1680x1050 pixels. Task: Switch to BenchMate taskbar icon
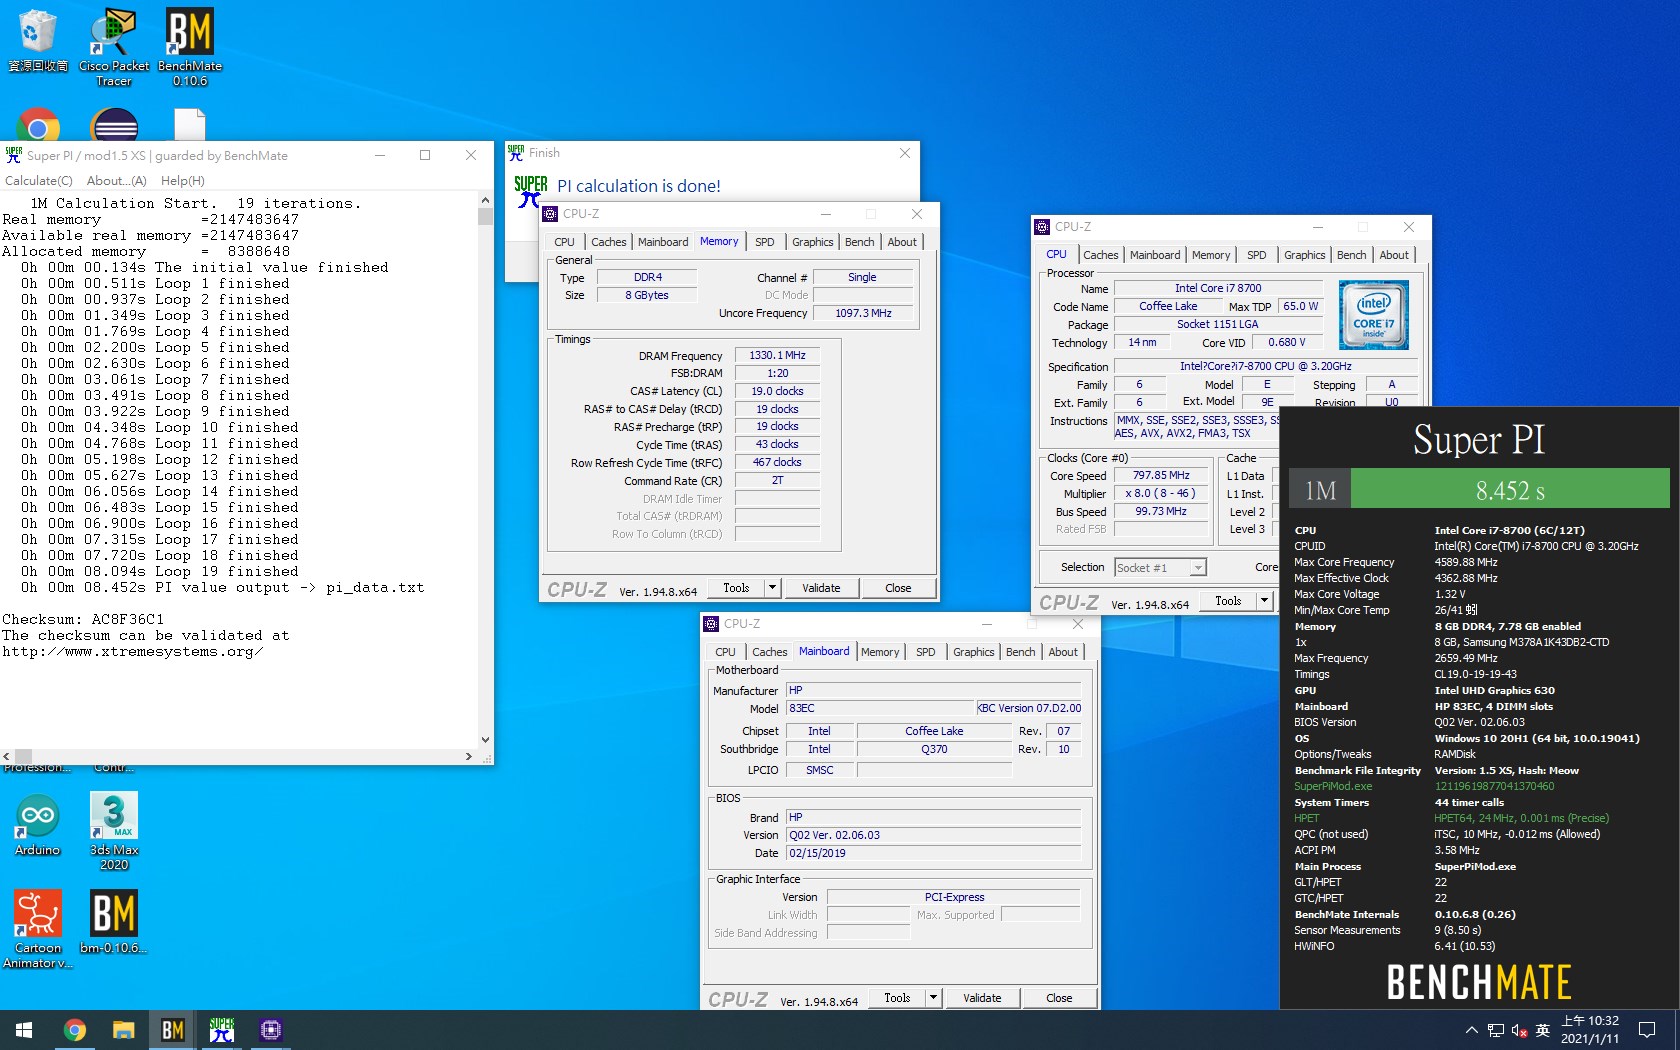[172, 1030]
